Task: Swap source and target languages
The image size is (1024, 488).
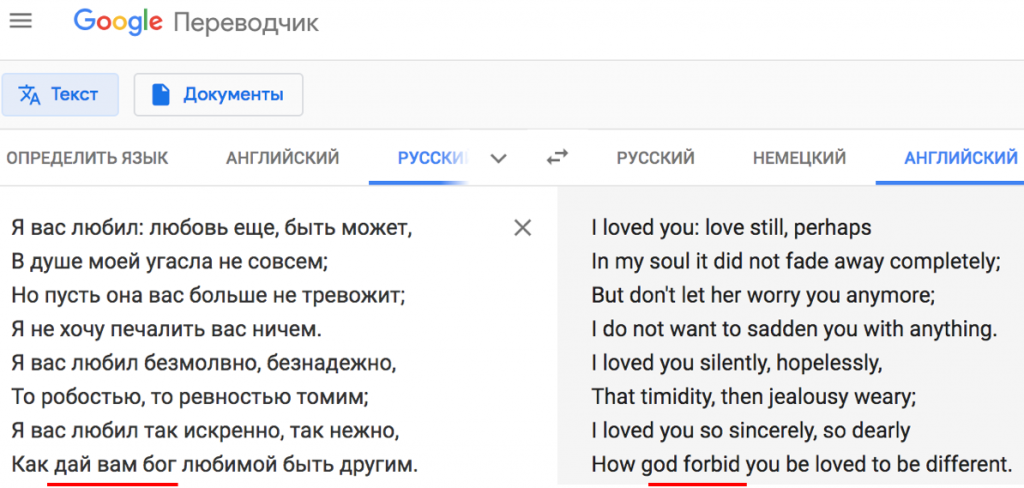Action: pos(557,157)
